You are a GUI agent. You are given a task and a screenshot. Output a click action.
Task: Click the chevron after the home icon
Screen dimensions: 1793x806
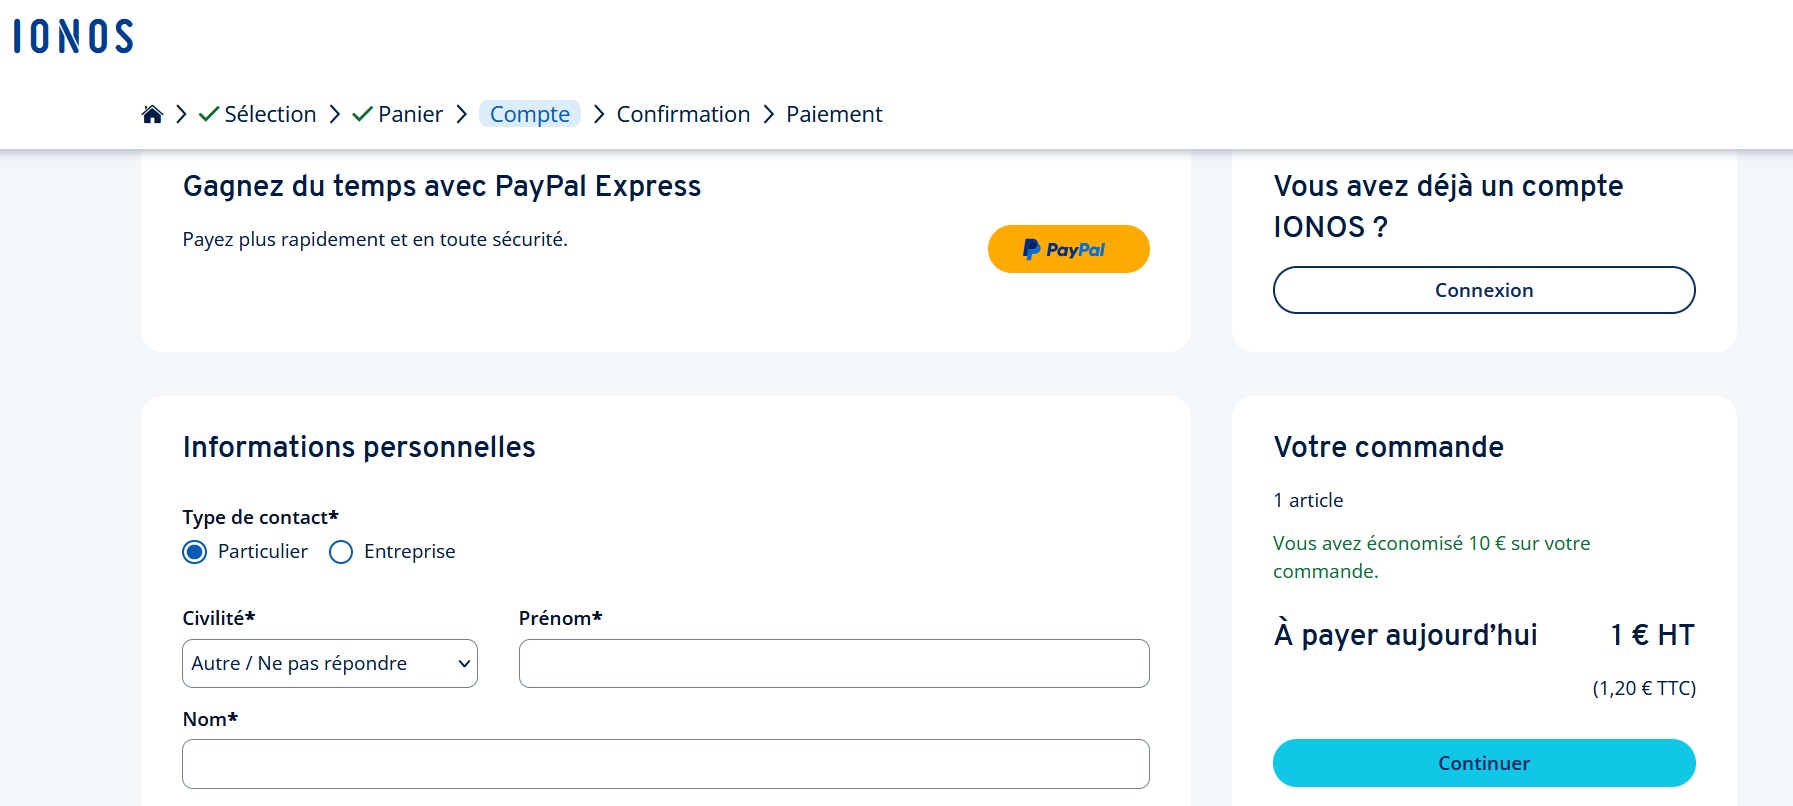click(x=181, y=114)
